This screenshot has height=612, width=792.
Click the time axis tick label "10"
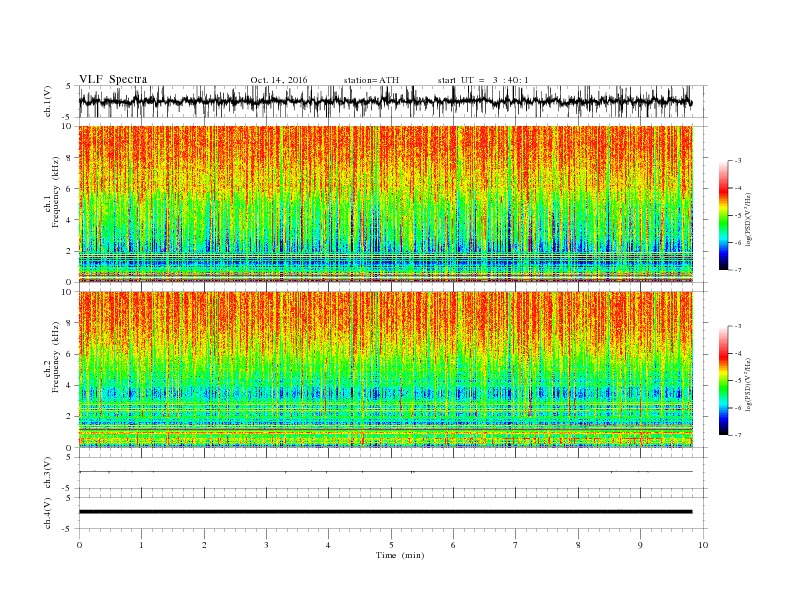[703, 545]
